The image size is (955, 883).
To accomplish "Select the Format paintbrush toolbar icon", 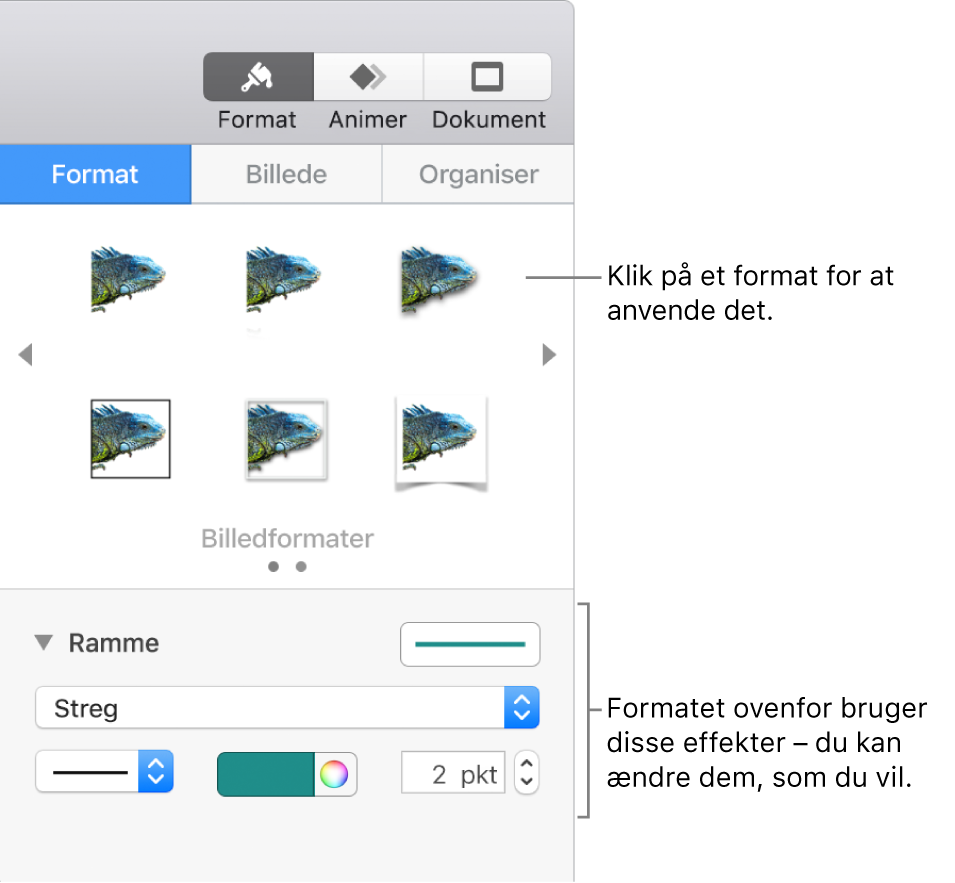I will pos(258,77).
